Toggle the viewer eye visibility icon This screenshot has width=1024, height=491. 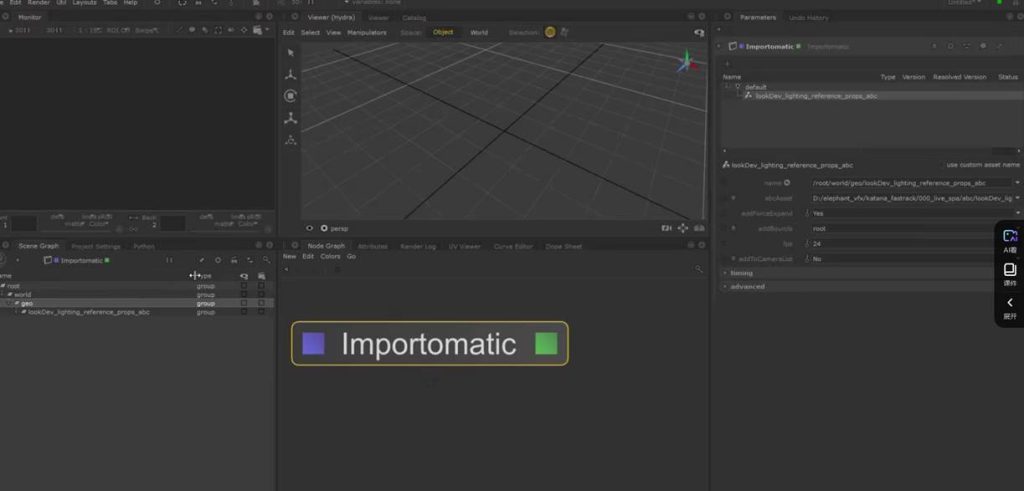(309, 228)
